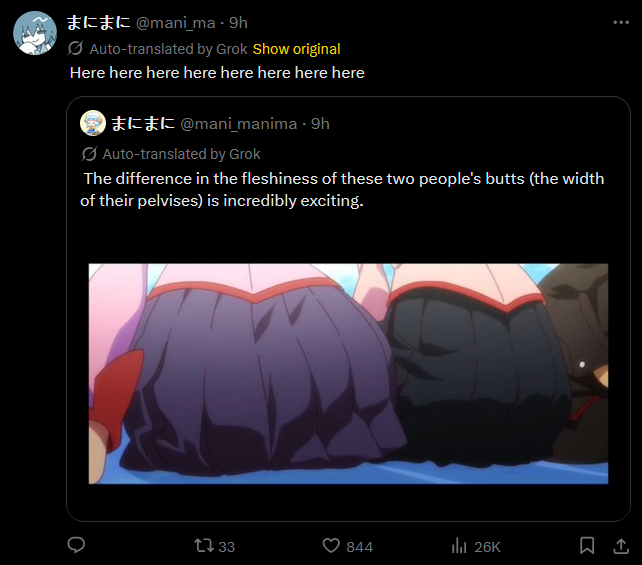Click the 9h timestamp on the main post

tap(238, 23)
